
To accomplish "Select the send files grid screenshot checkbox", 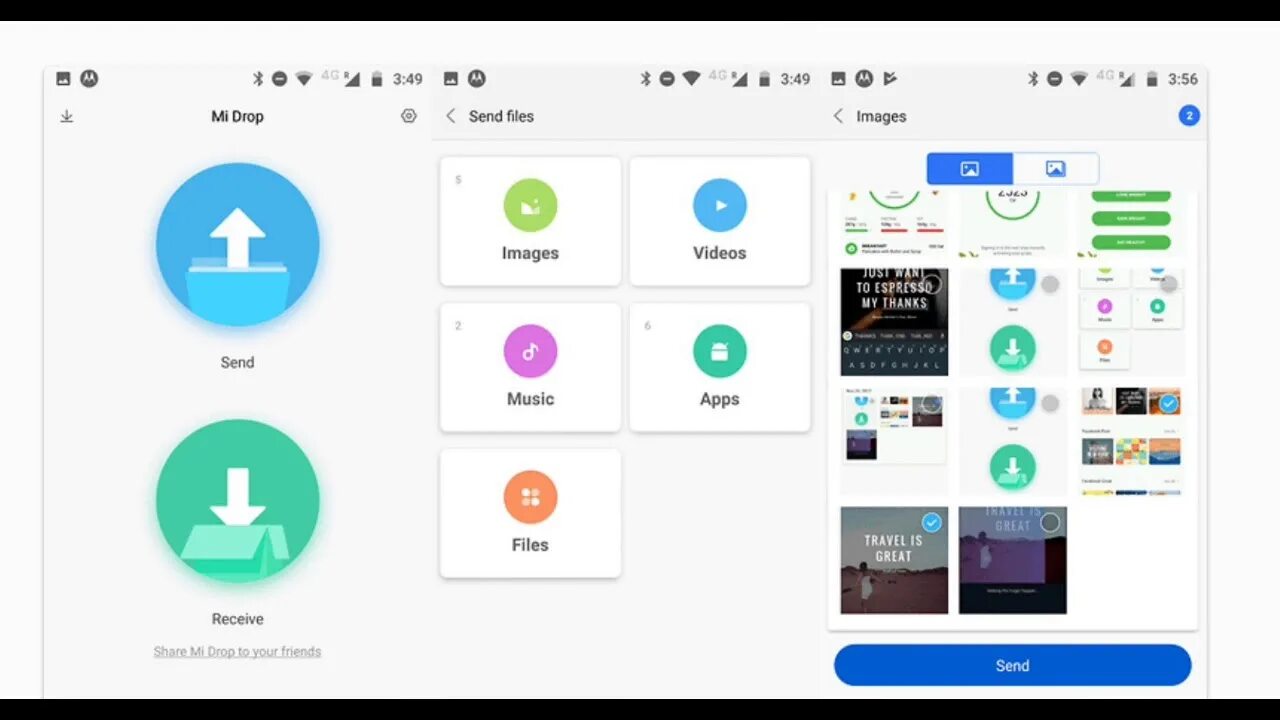I will (1168, 284).
